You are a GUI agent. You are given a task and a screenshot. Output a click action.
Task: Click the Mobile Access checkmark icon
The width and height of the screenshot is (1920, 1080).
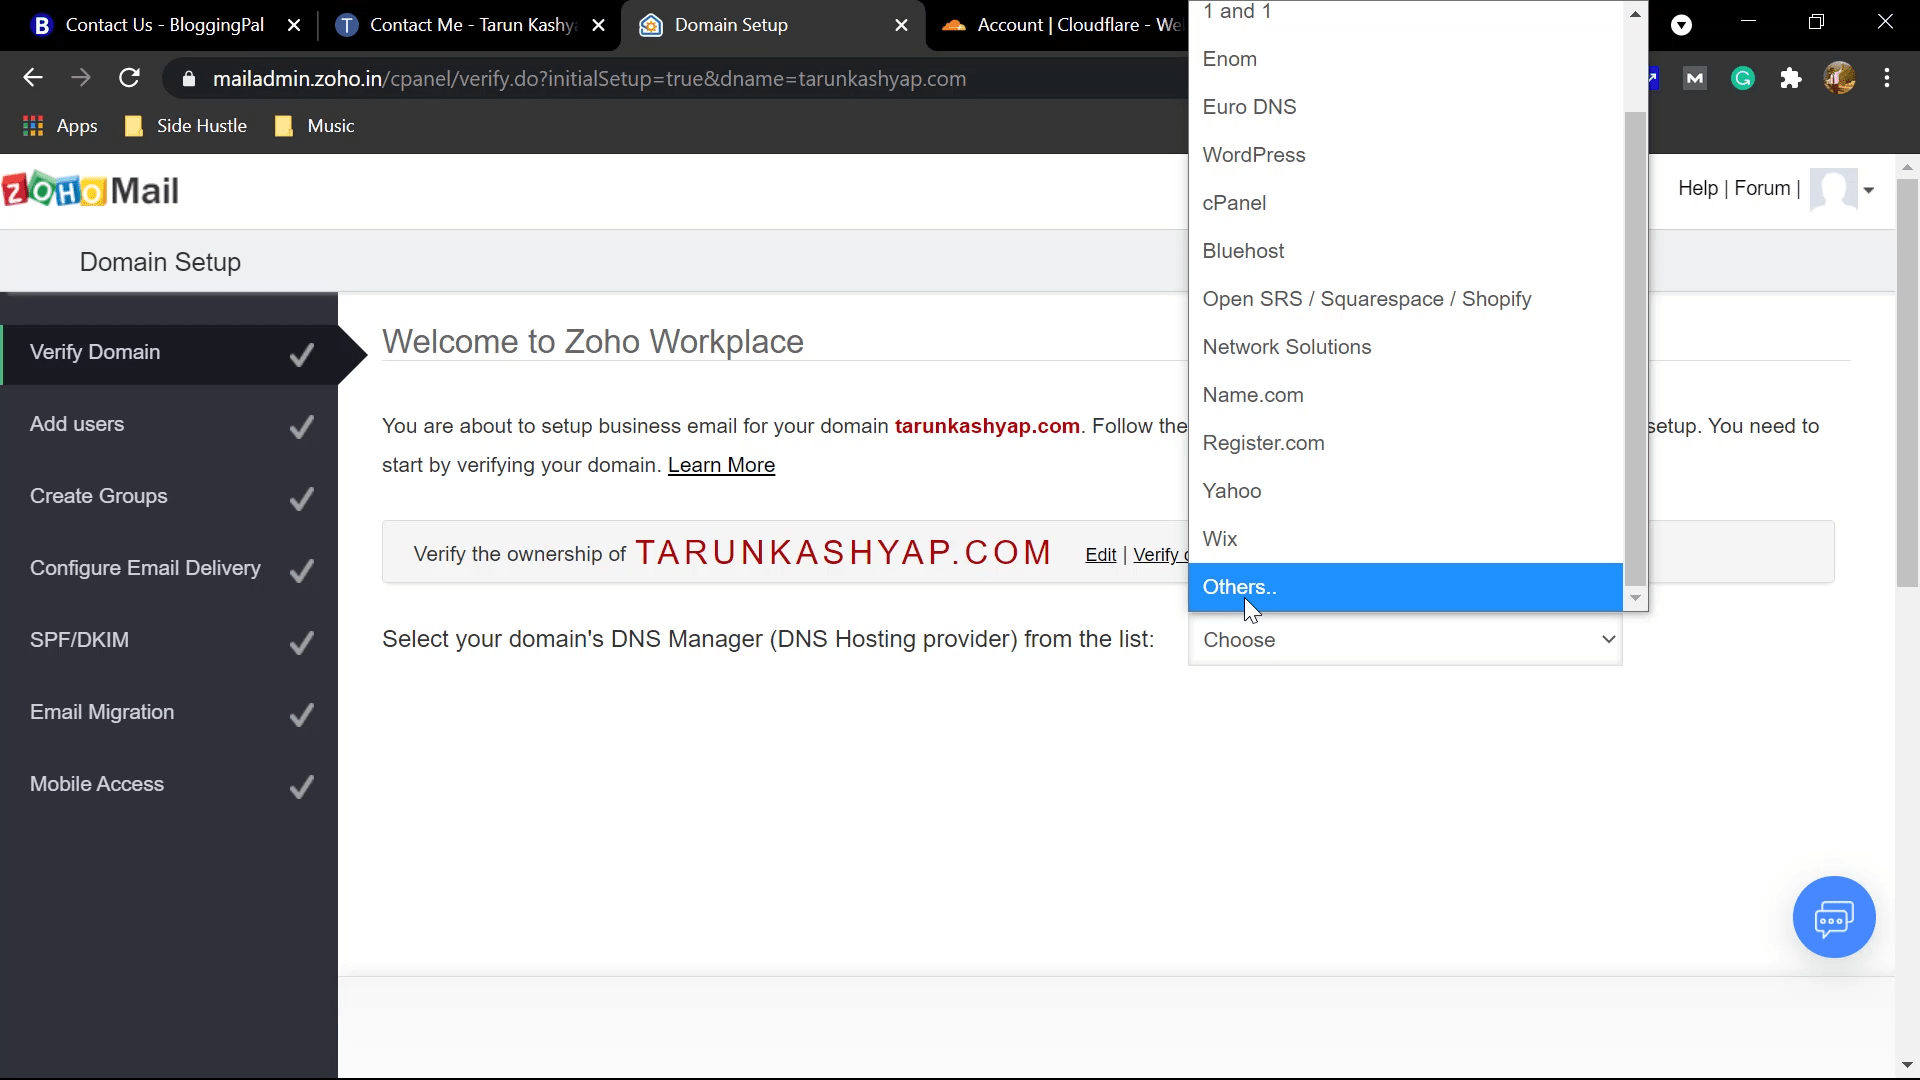click(x=301, y=786)
